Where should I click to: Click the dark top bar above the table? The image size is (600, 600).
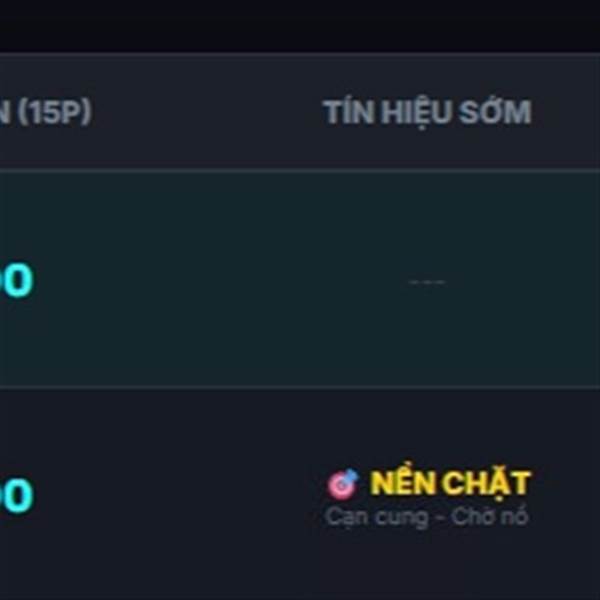[300, 25]
